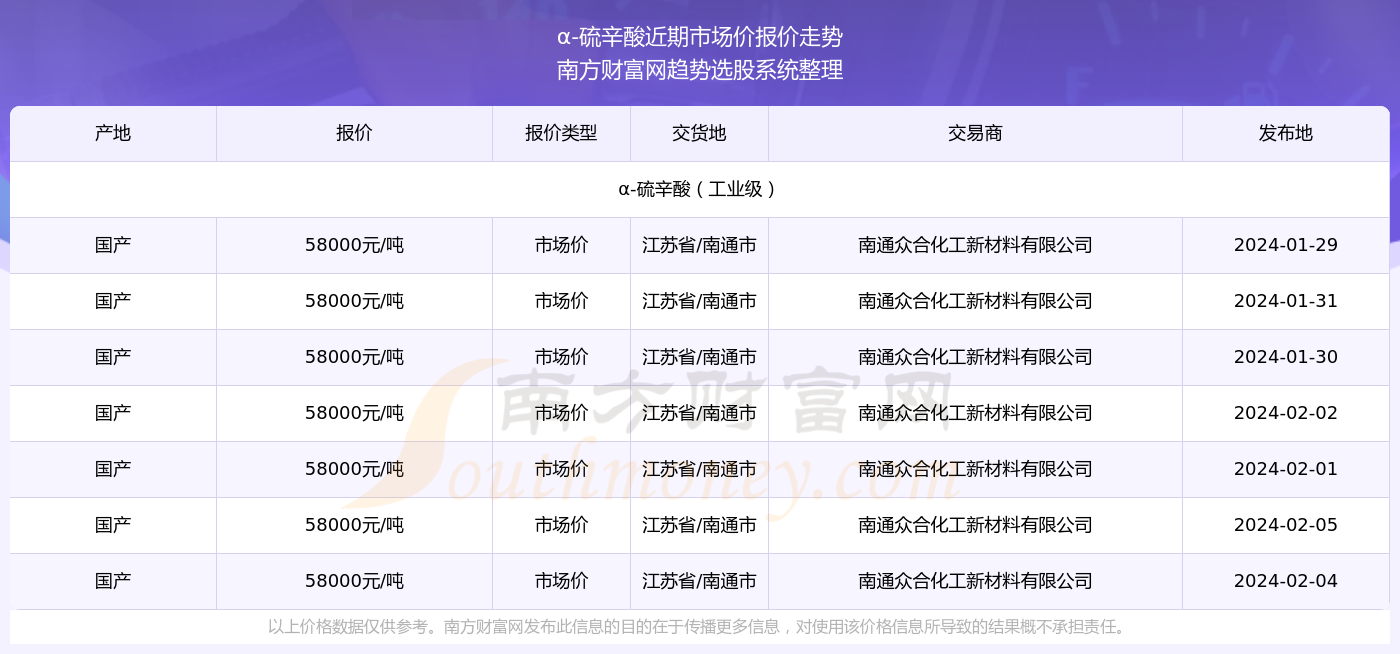
Task: Click 国产 in the 2024-02-02 row
Action: [x=113, y=413]
